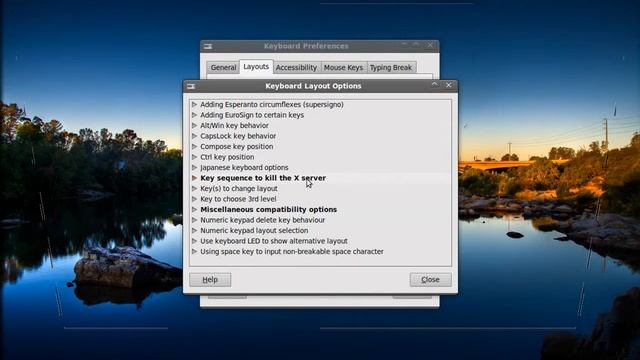The image size is (640, 360).
Task: Select 'Numeric keypad layout selection' text
Action: click(254, 231)
